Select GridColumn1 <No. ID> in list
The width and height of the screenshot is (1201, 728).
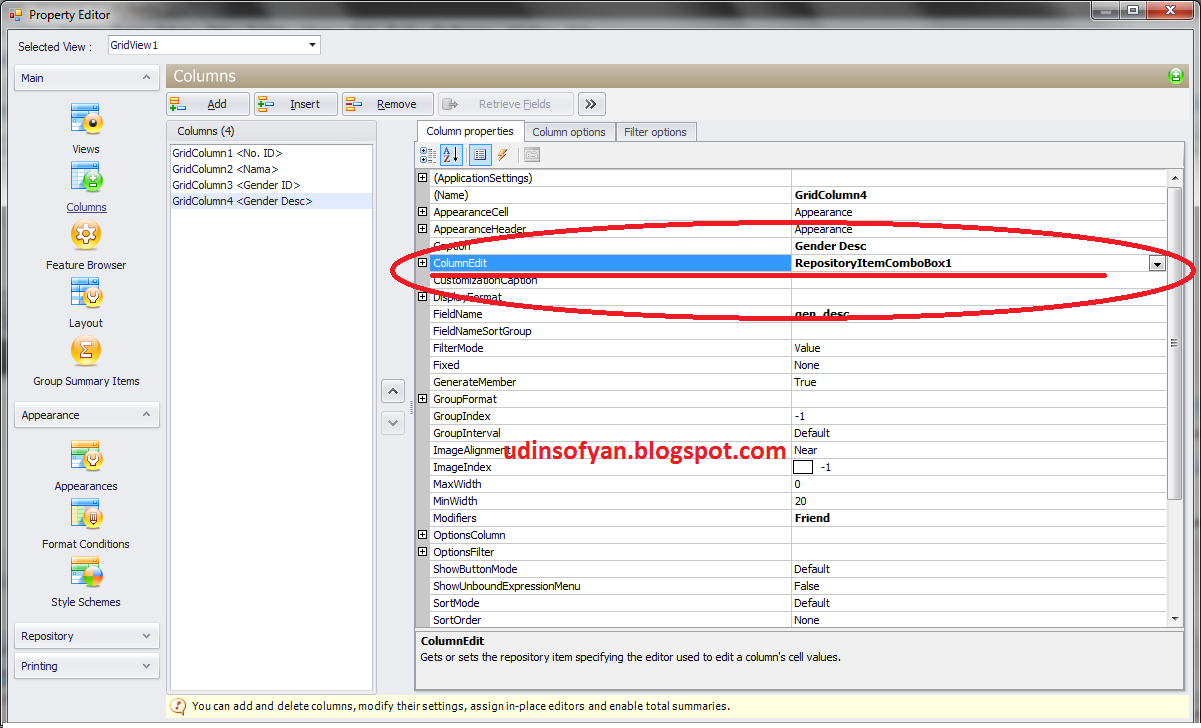271,153
